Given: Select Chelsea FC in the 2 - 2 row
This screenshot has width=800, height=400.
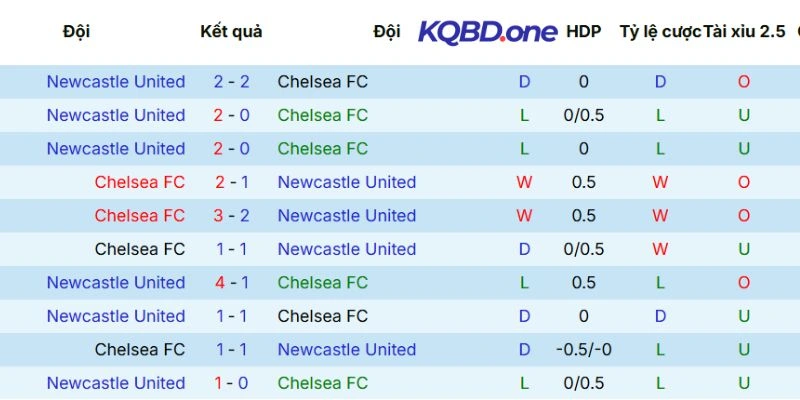Looking at the screenshot, I should (x=322, y=82).
